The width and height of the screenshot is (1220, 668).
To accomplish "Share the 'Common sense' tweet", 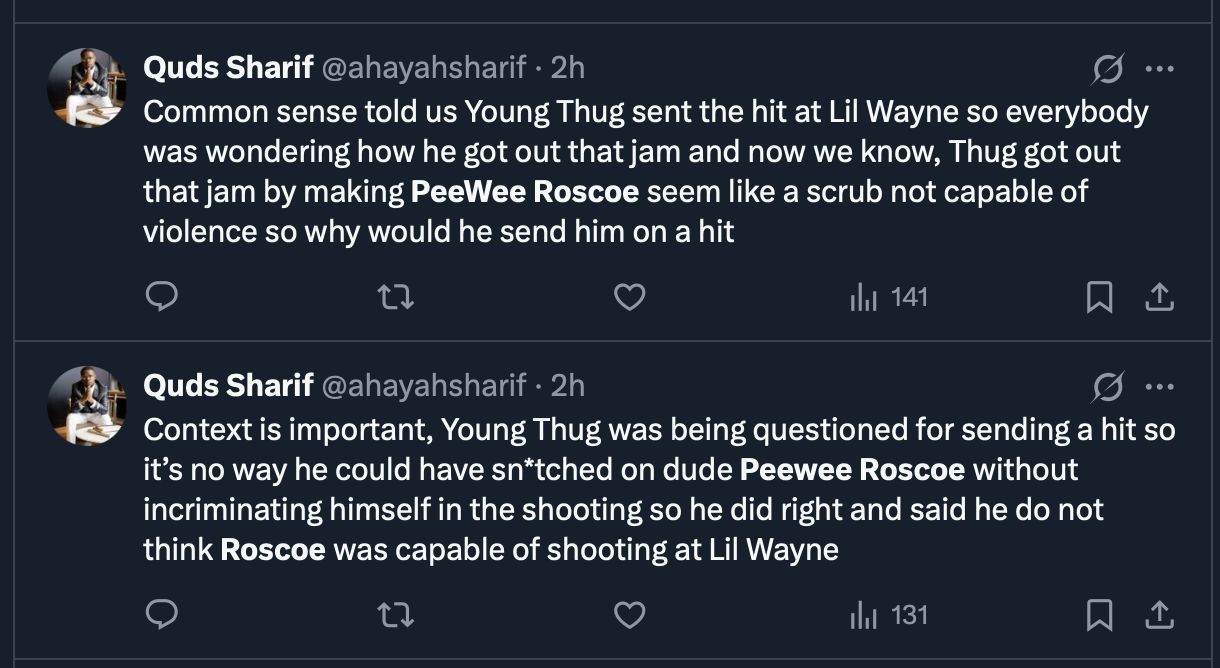I will click(x=1158, y=297).
